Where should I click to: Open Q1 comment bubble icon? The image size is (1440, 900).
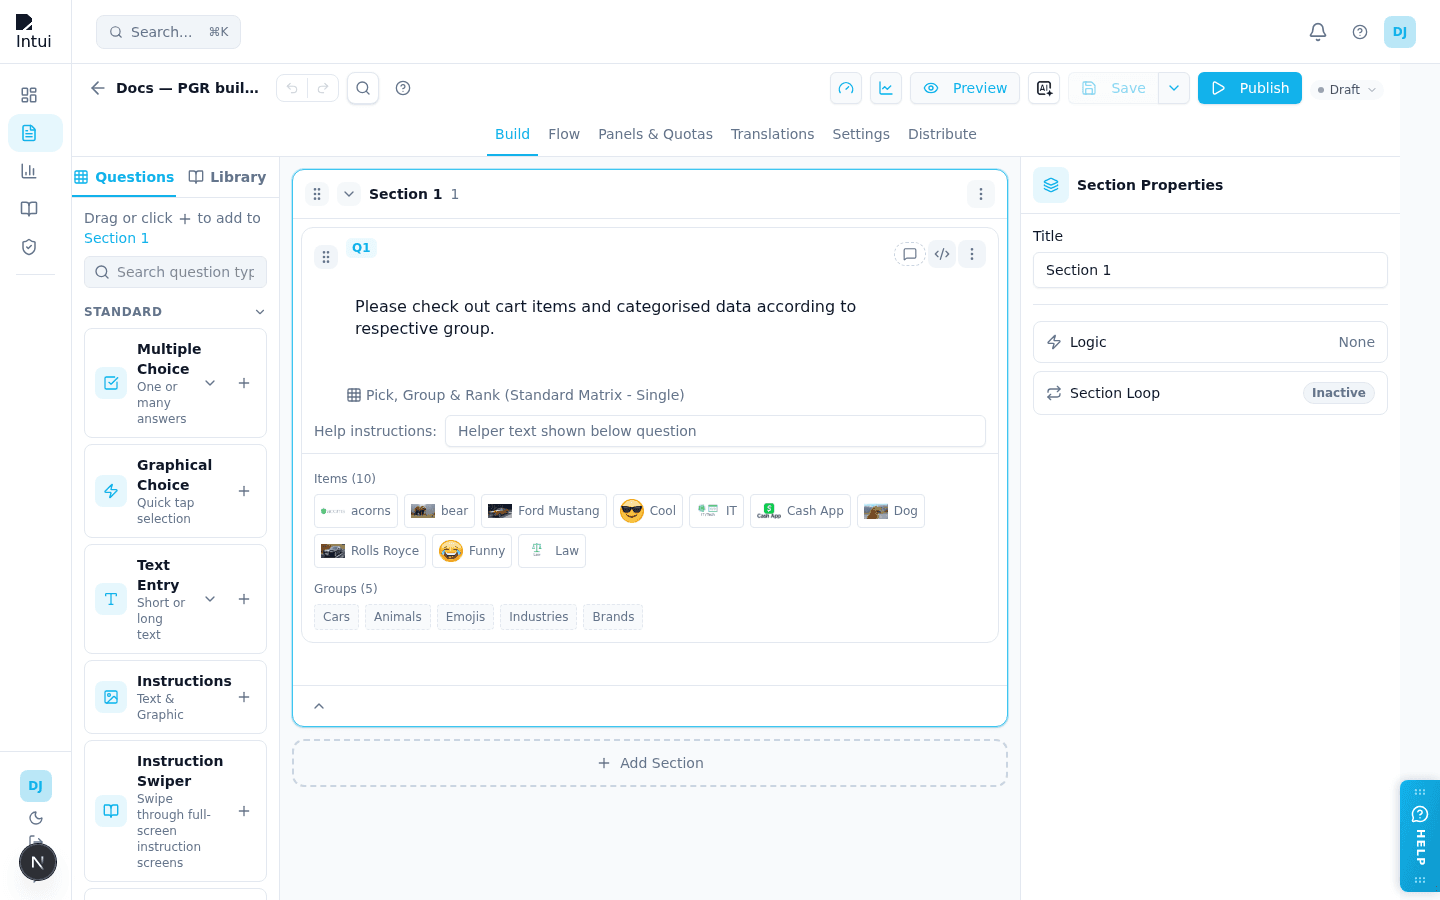click(x=910, y=254)
